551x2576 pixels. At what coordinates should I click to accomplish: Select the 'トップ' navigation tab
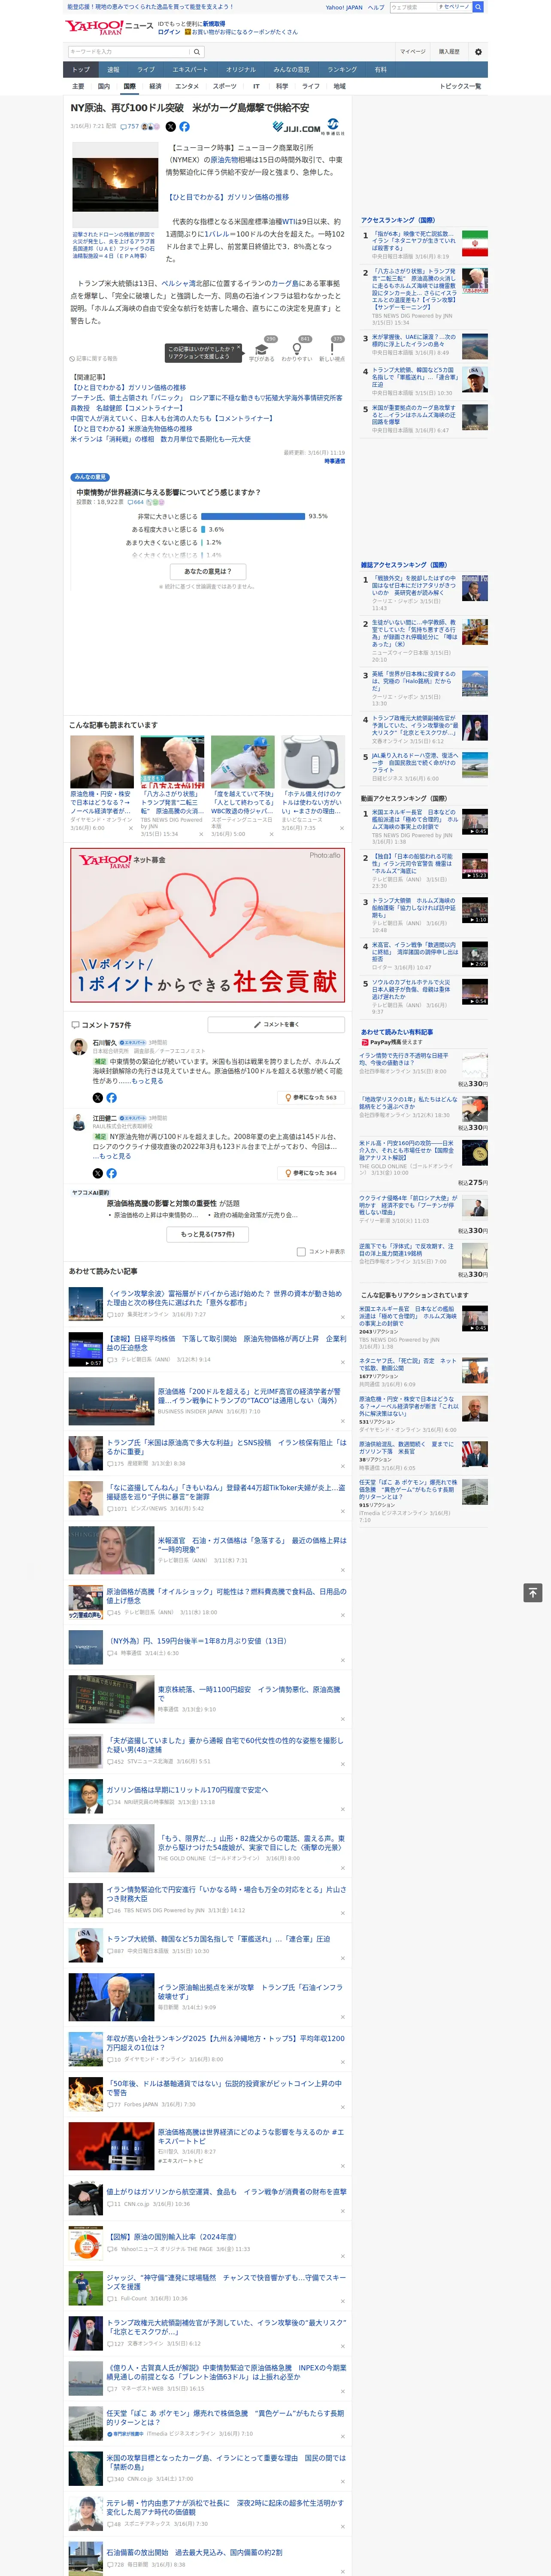tap(81, 70)
